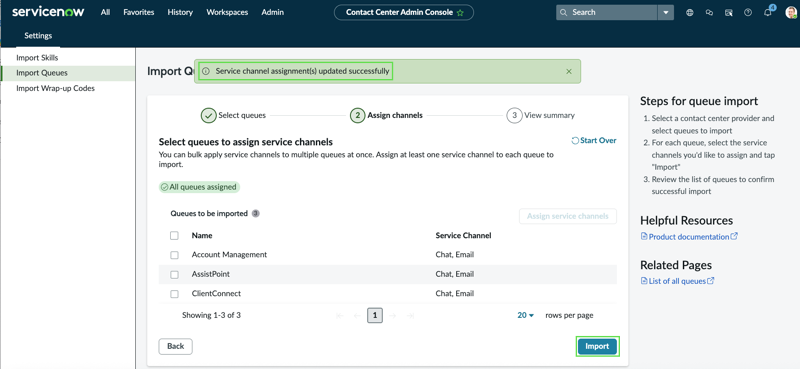The width and height of the screenshot is (800, 369).
Task: Open the Favorites menu
Action: tap(139, 12)
